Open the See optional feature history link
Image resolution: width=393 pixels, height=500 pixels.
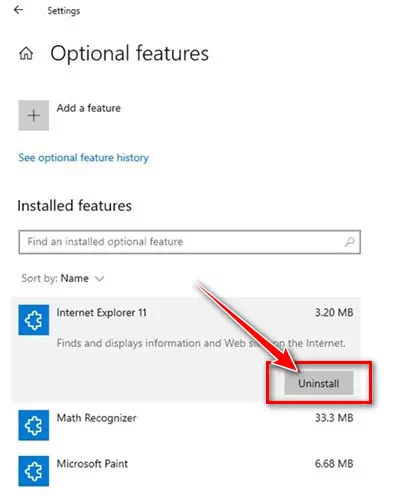point(83,157)
